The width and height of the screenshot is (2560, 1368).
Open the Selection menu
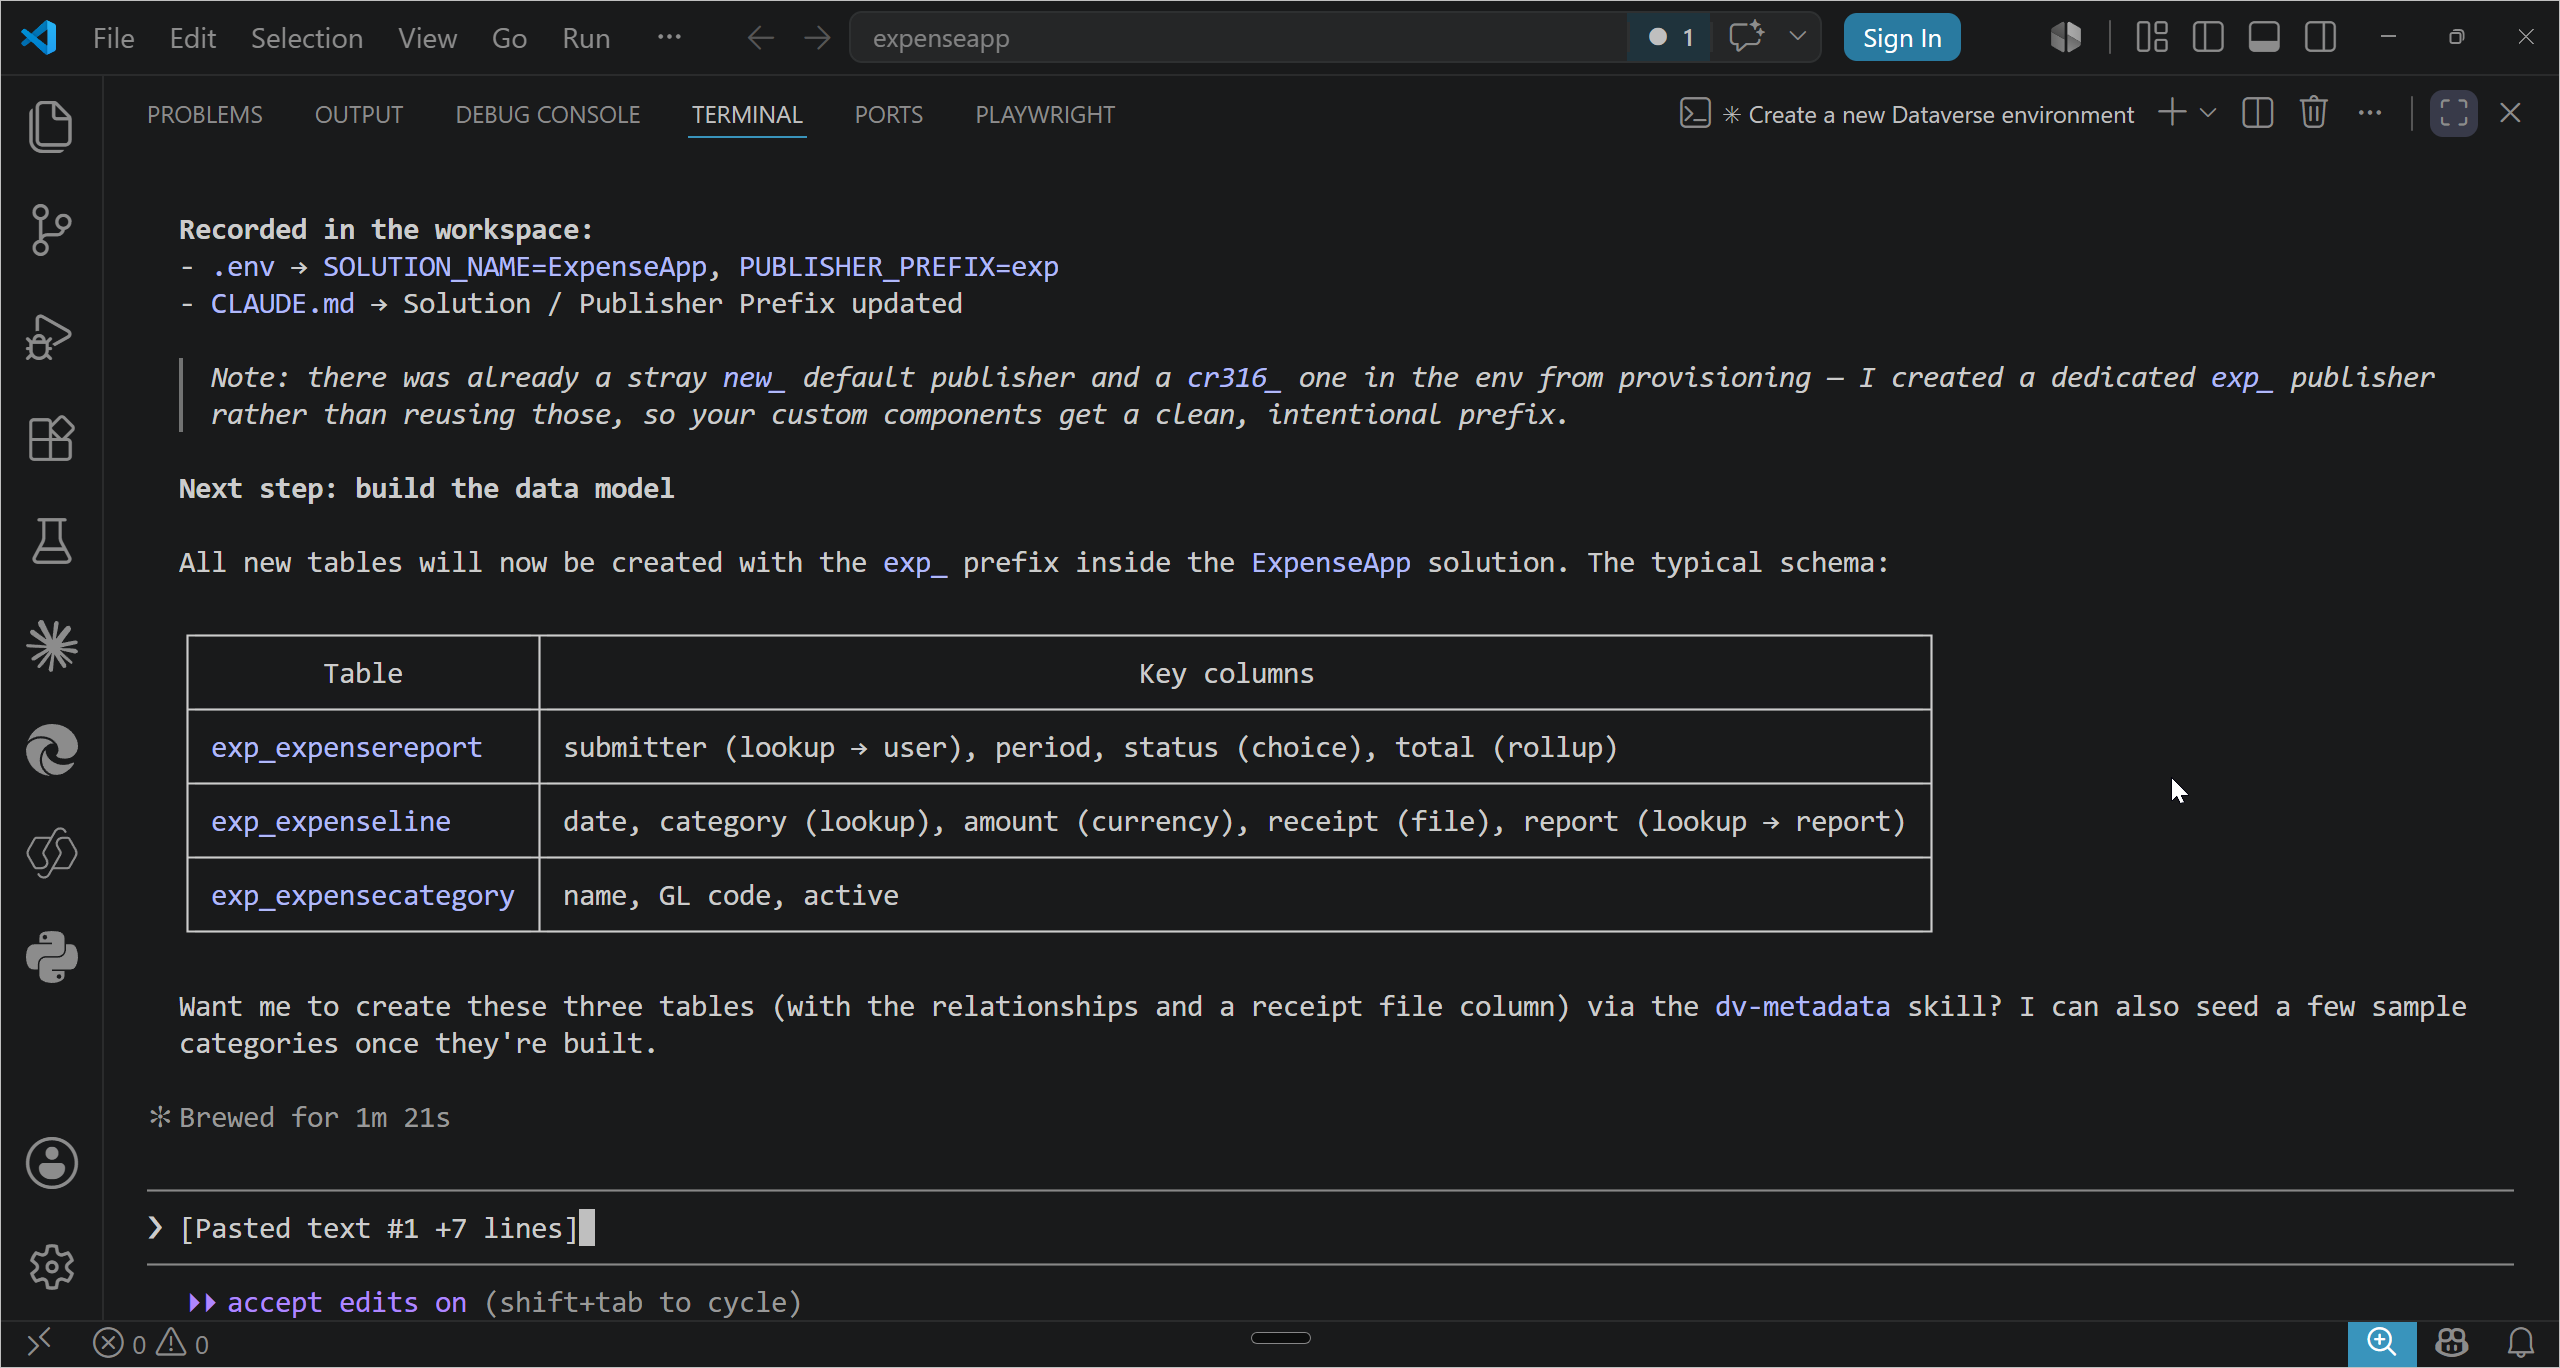click(x=306, y=38)
